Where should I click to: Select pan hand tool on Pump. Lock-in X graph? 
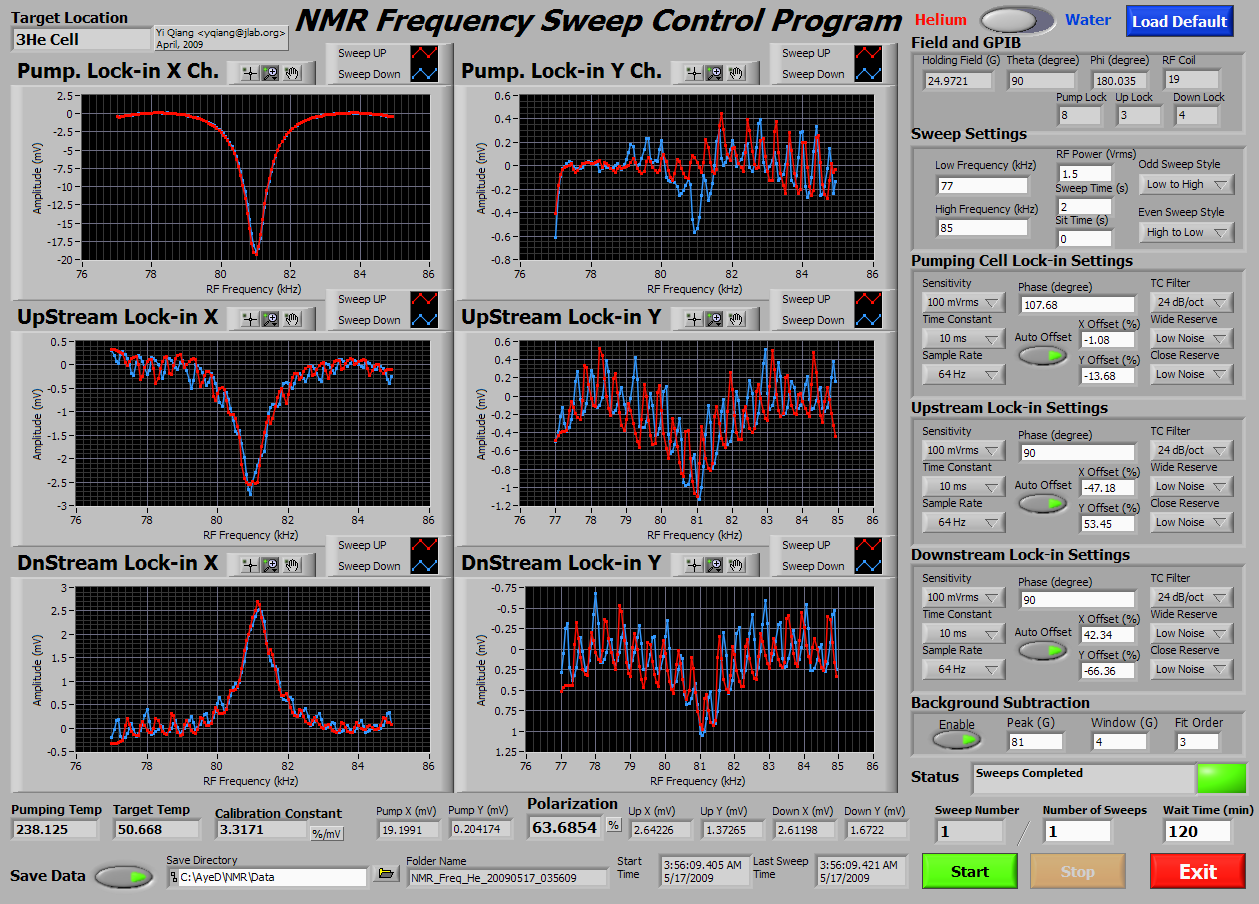(x=293, y=72)
